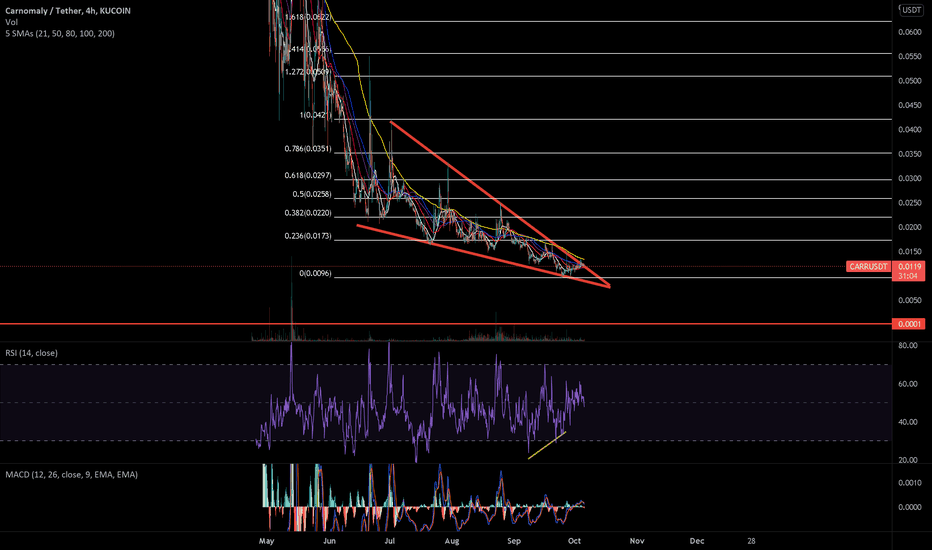932x550 pixels.
Task: Click 0.0450 on the price axis
Action: [909, 105]
